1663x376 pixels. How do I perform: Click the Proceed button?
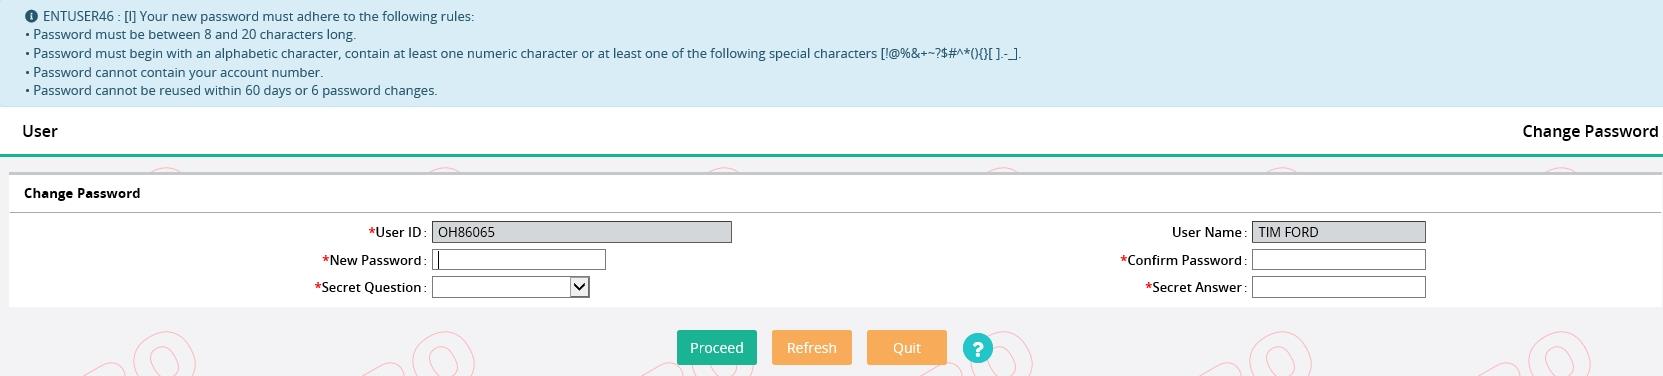coord(716,348)
